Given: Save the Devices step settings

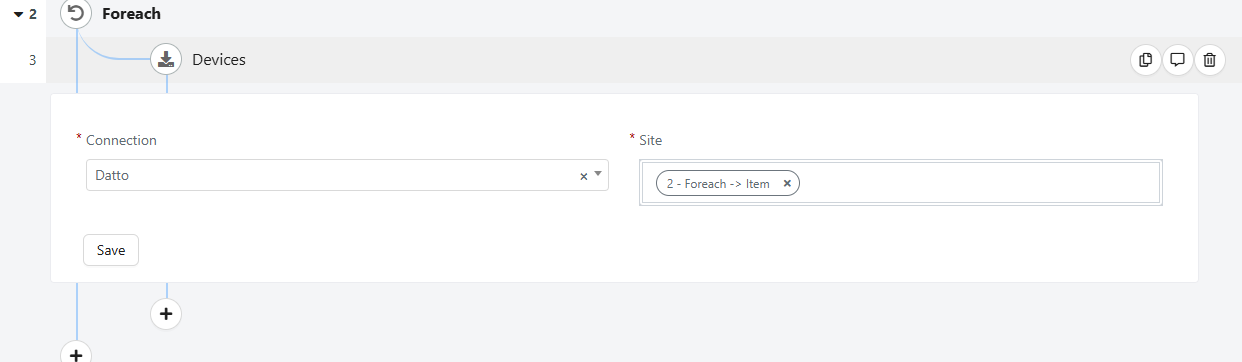Looking at the screenshot, I should pos(111,250).
